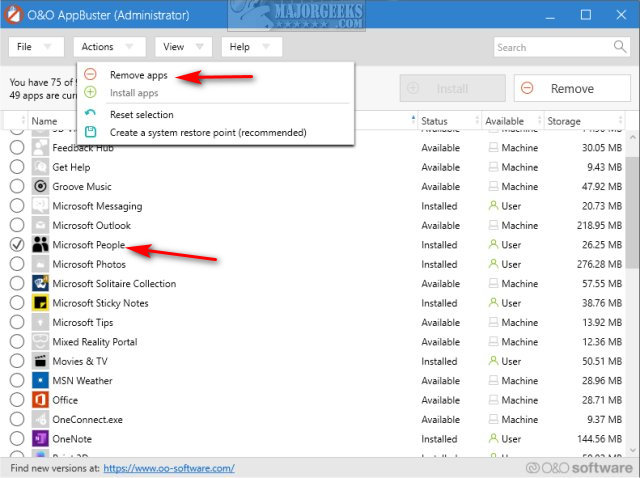The height and width of the screenshot is (478, 640).
Task: Click the Movies & TV clapperboard icon
Action: pos(40,361)
